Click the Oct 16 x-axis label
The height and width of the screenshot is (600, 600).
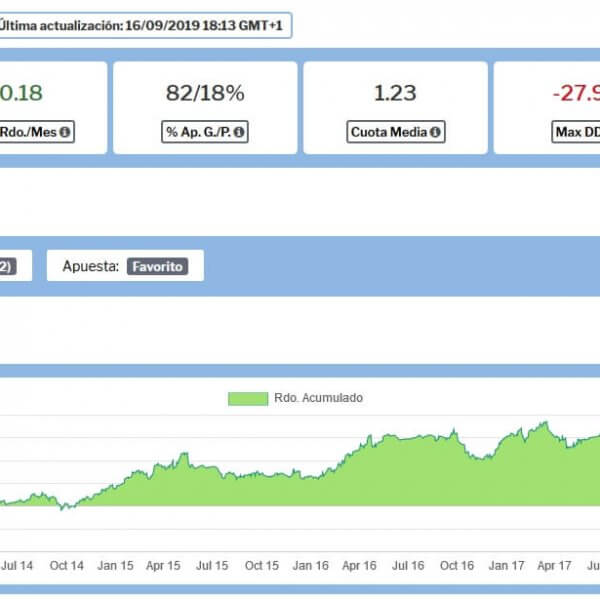point(457,566)
